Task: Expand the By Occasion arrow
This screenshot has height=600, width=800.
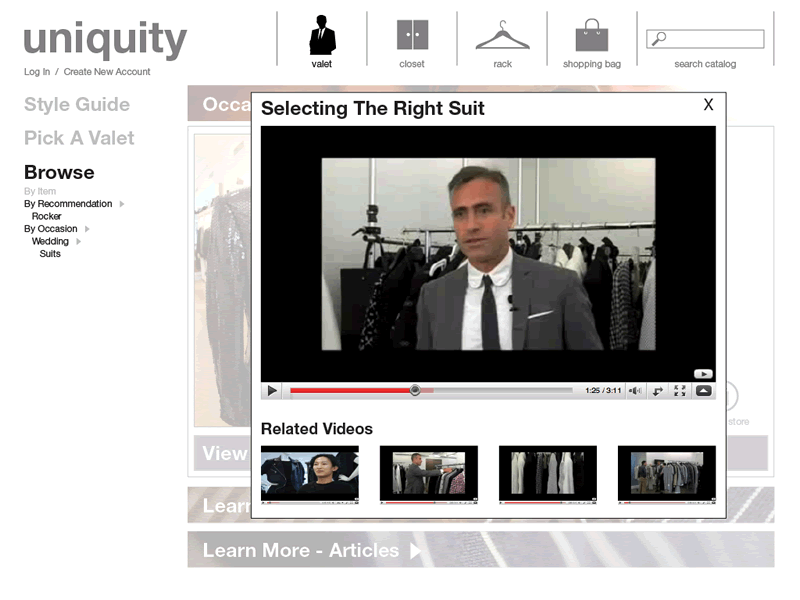Action: point(87,229)
